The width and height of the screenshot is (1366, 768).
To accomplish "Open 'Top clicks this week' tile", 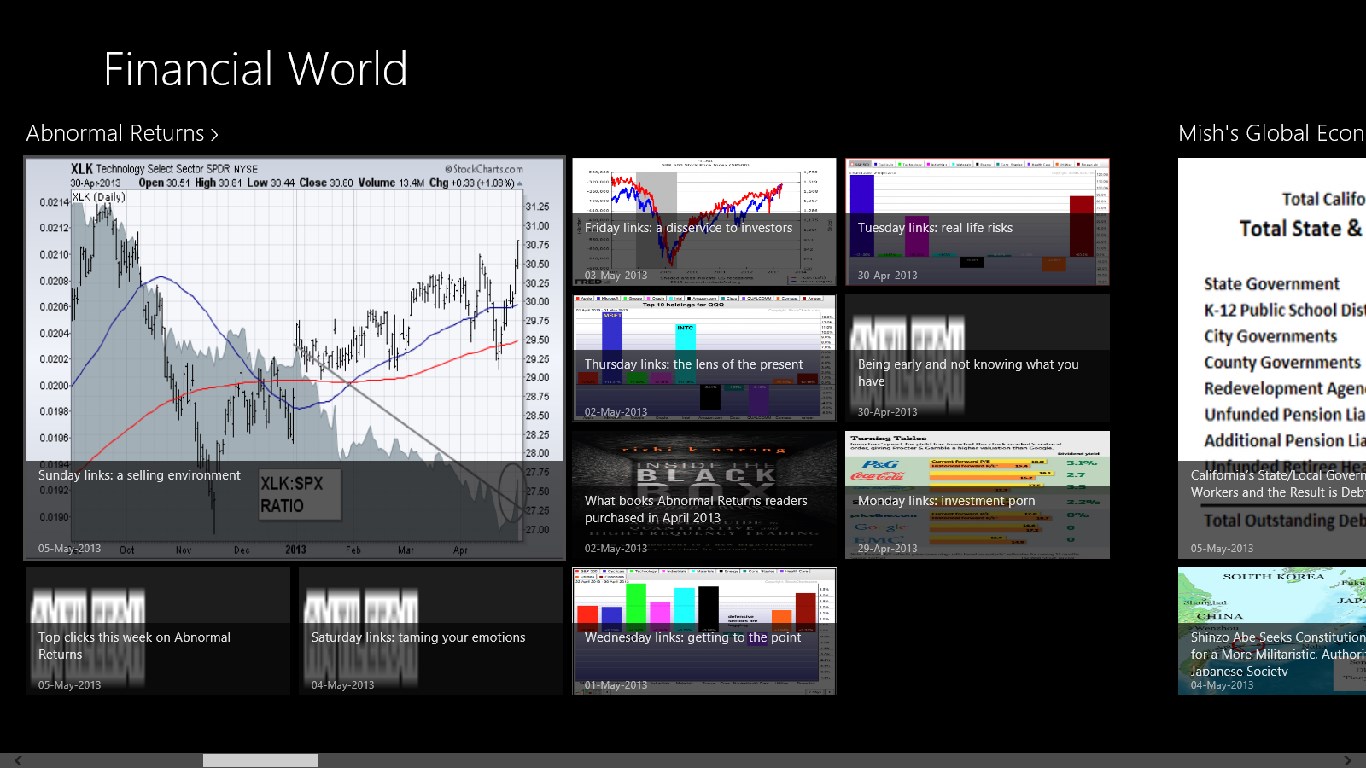I will coord(158,631).
